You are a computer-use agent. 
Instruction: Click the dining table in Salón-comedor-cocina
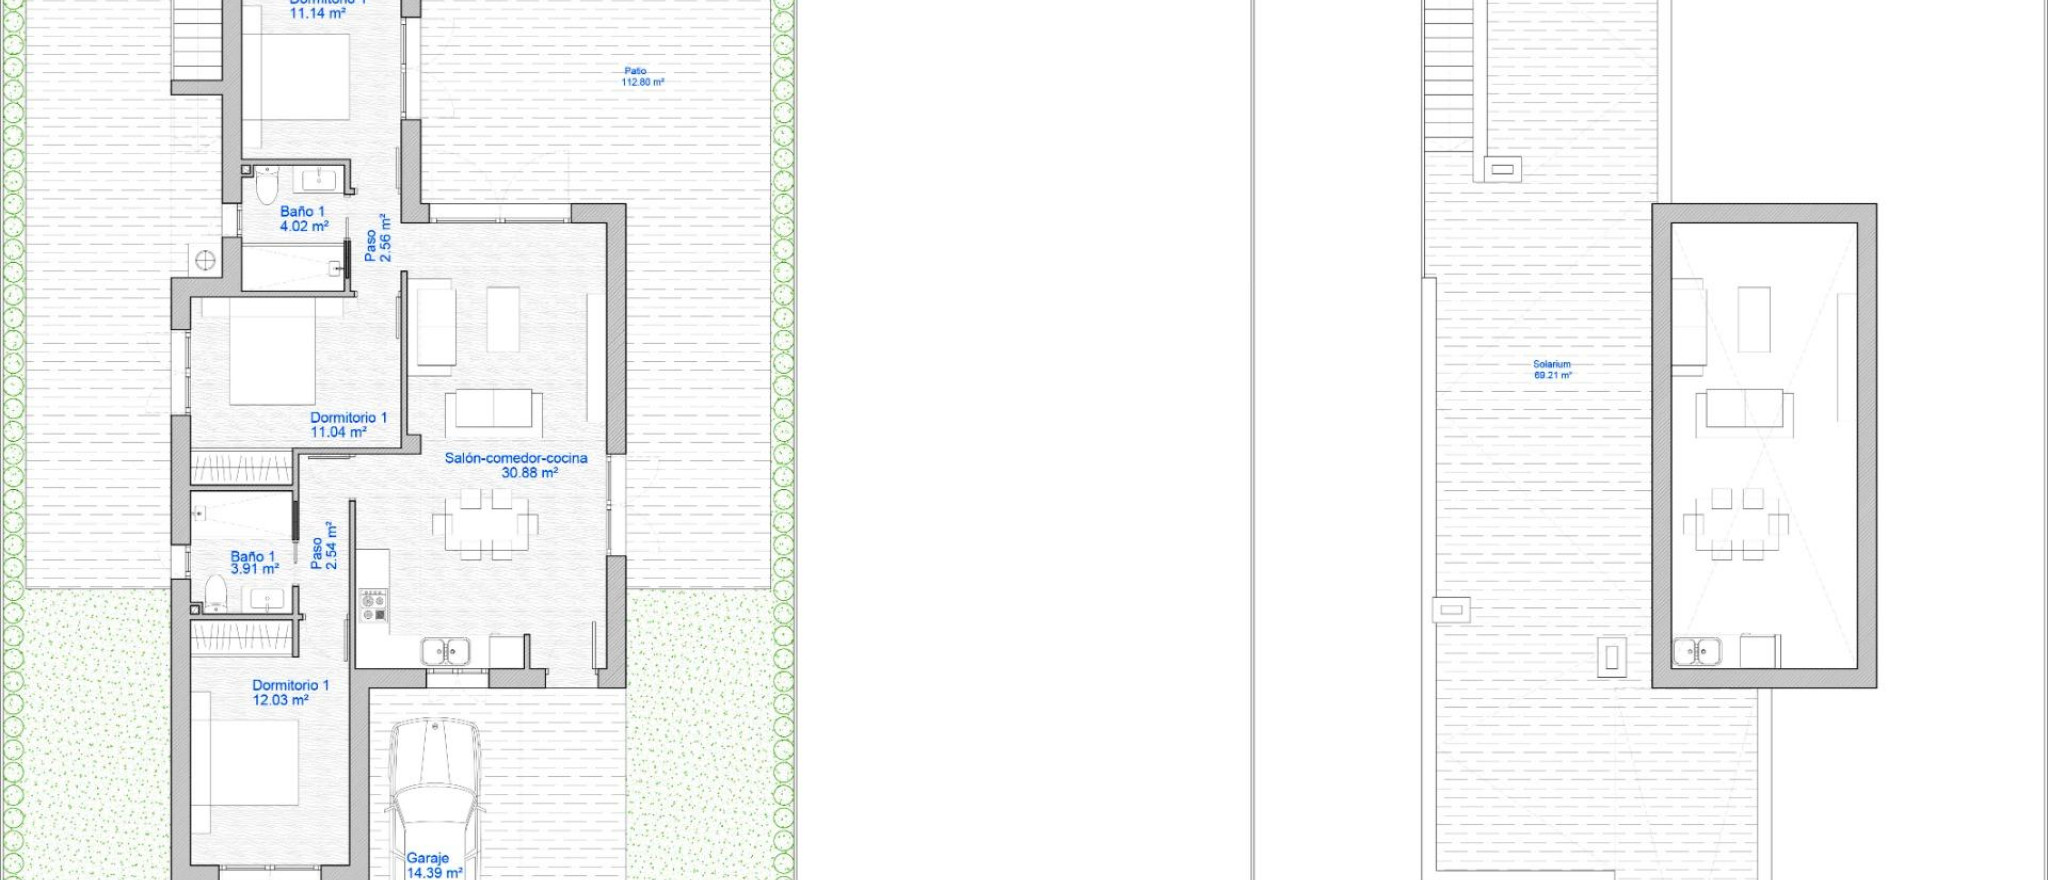click(485, 523)
